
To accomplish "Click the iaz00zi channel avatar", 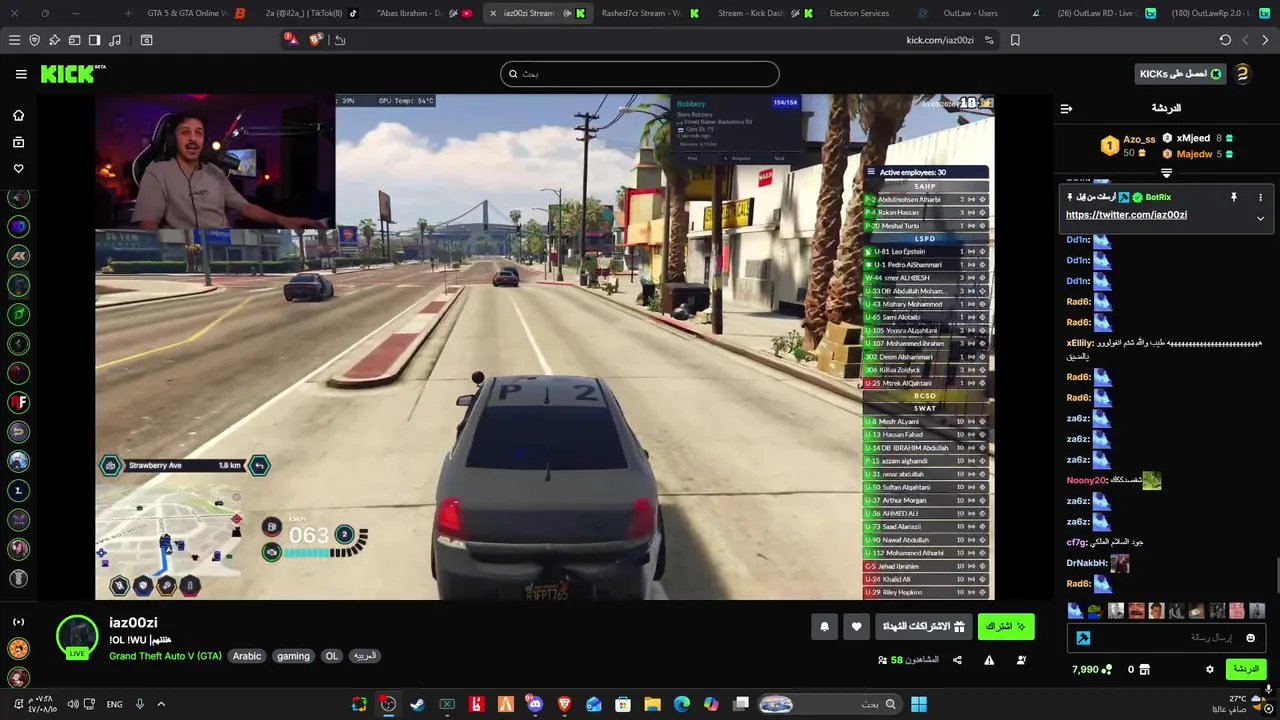I will 77,636.
